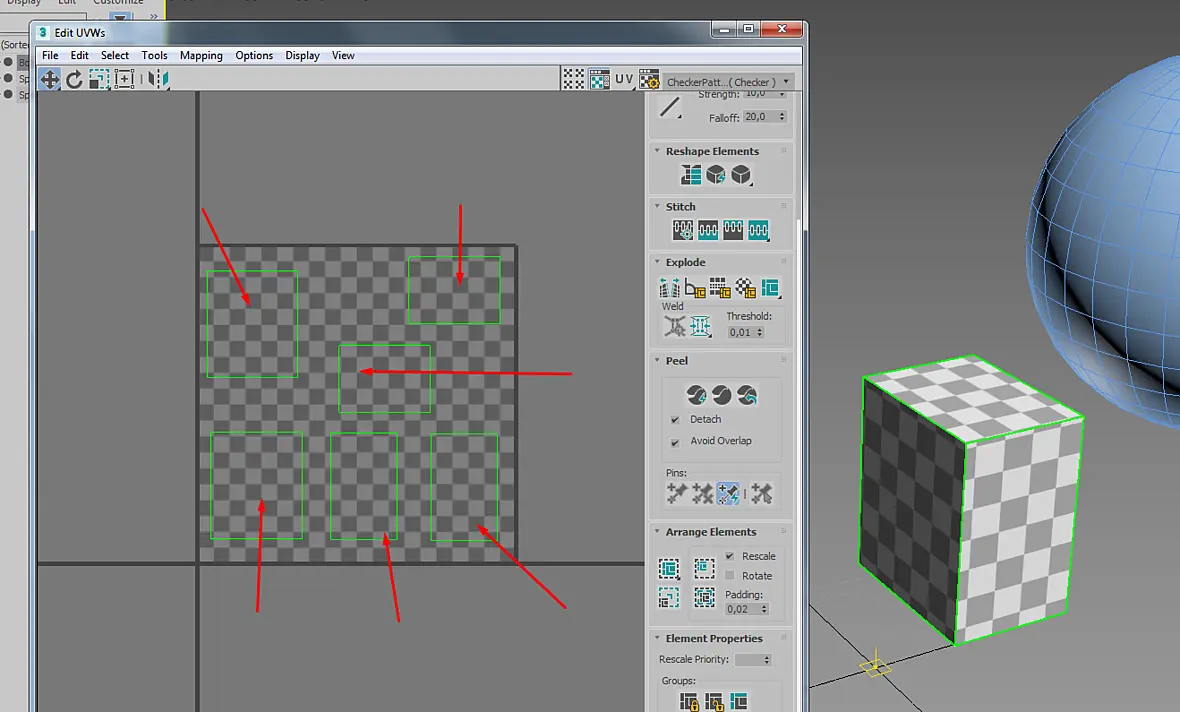Image resolution: width=1180 pixels, height=712 pixels.
Task: Click the fourth Stitch Custom icon
Action: click(759, 230)
